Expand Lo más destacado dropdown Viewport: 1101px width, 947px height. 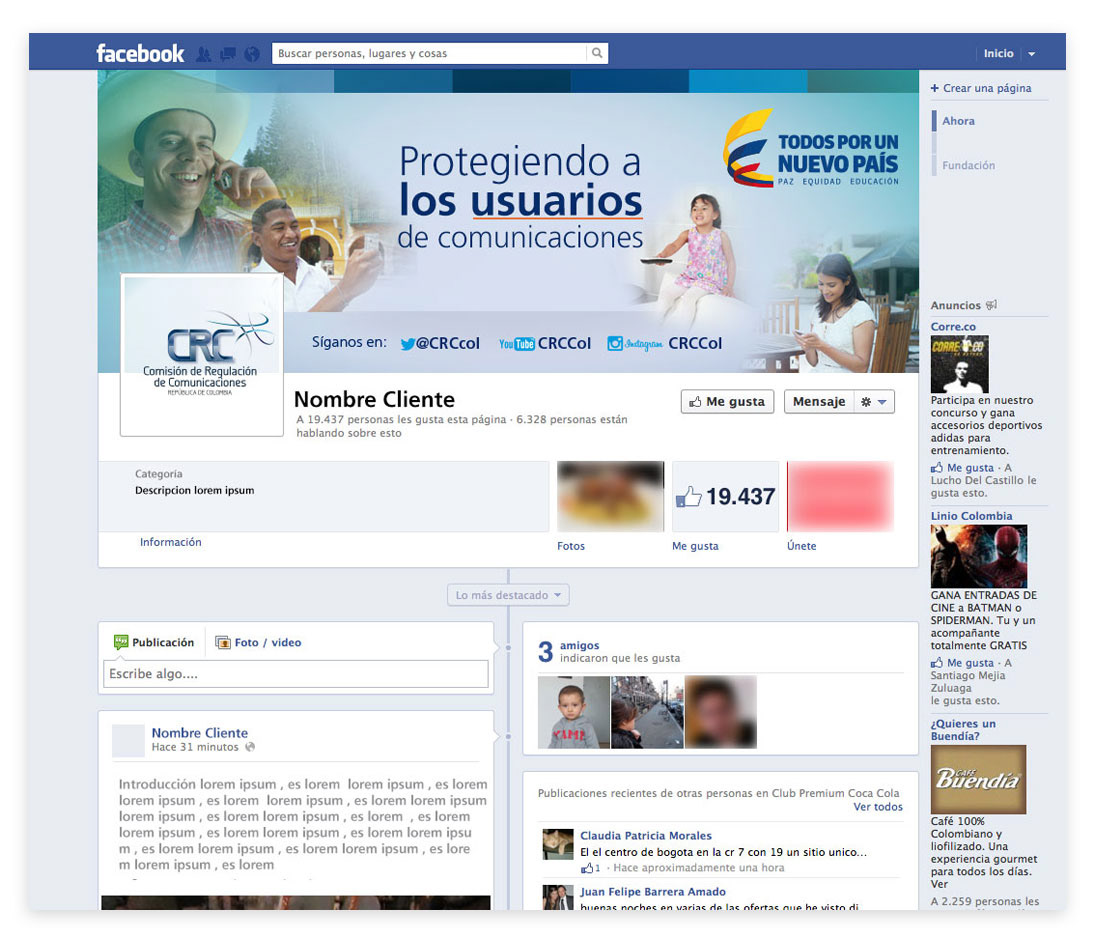point(508,595)
